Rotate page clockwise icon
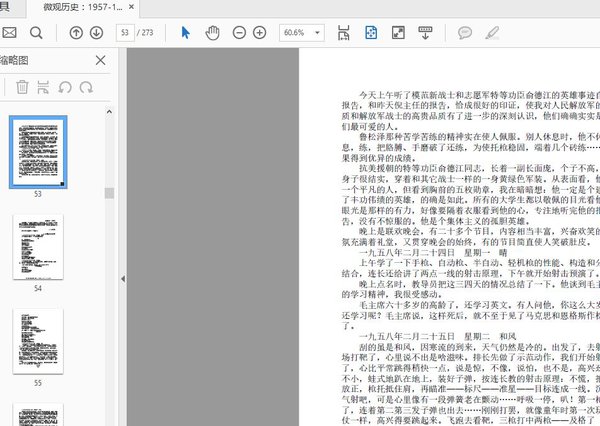Viewport: 600px width, 426px height. [x=86, y=87]
